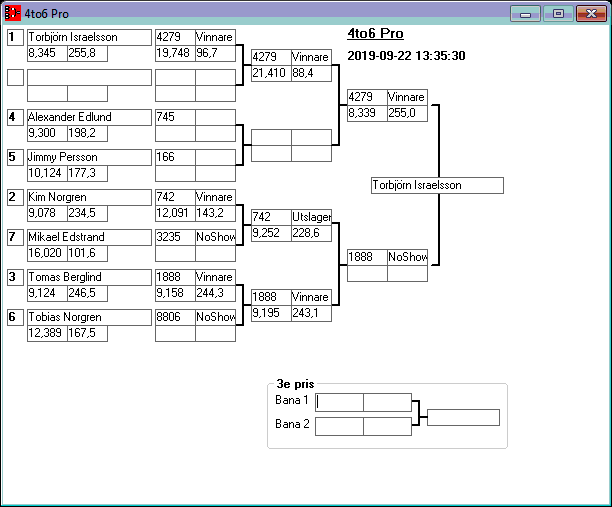
Task: Click the Bana 2 first input field
Action: pyautogui.click(x=339, y=426)
